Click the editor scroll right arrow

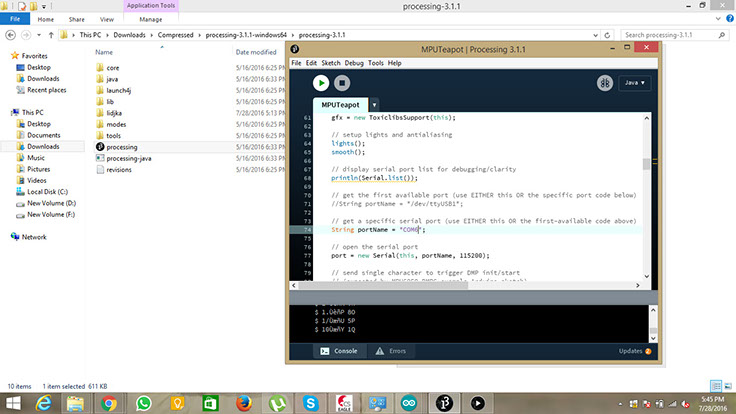click(637, 285)
